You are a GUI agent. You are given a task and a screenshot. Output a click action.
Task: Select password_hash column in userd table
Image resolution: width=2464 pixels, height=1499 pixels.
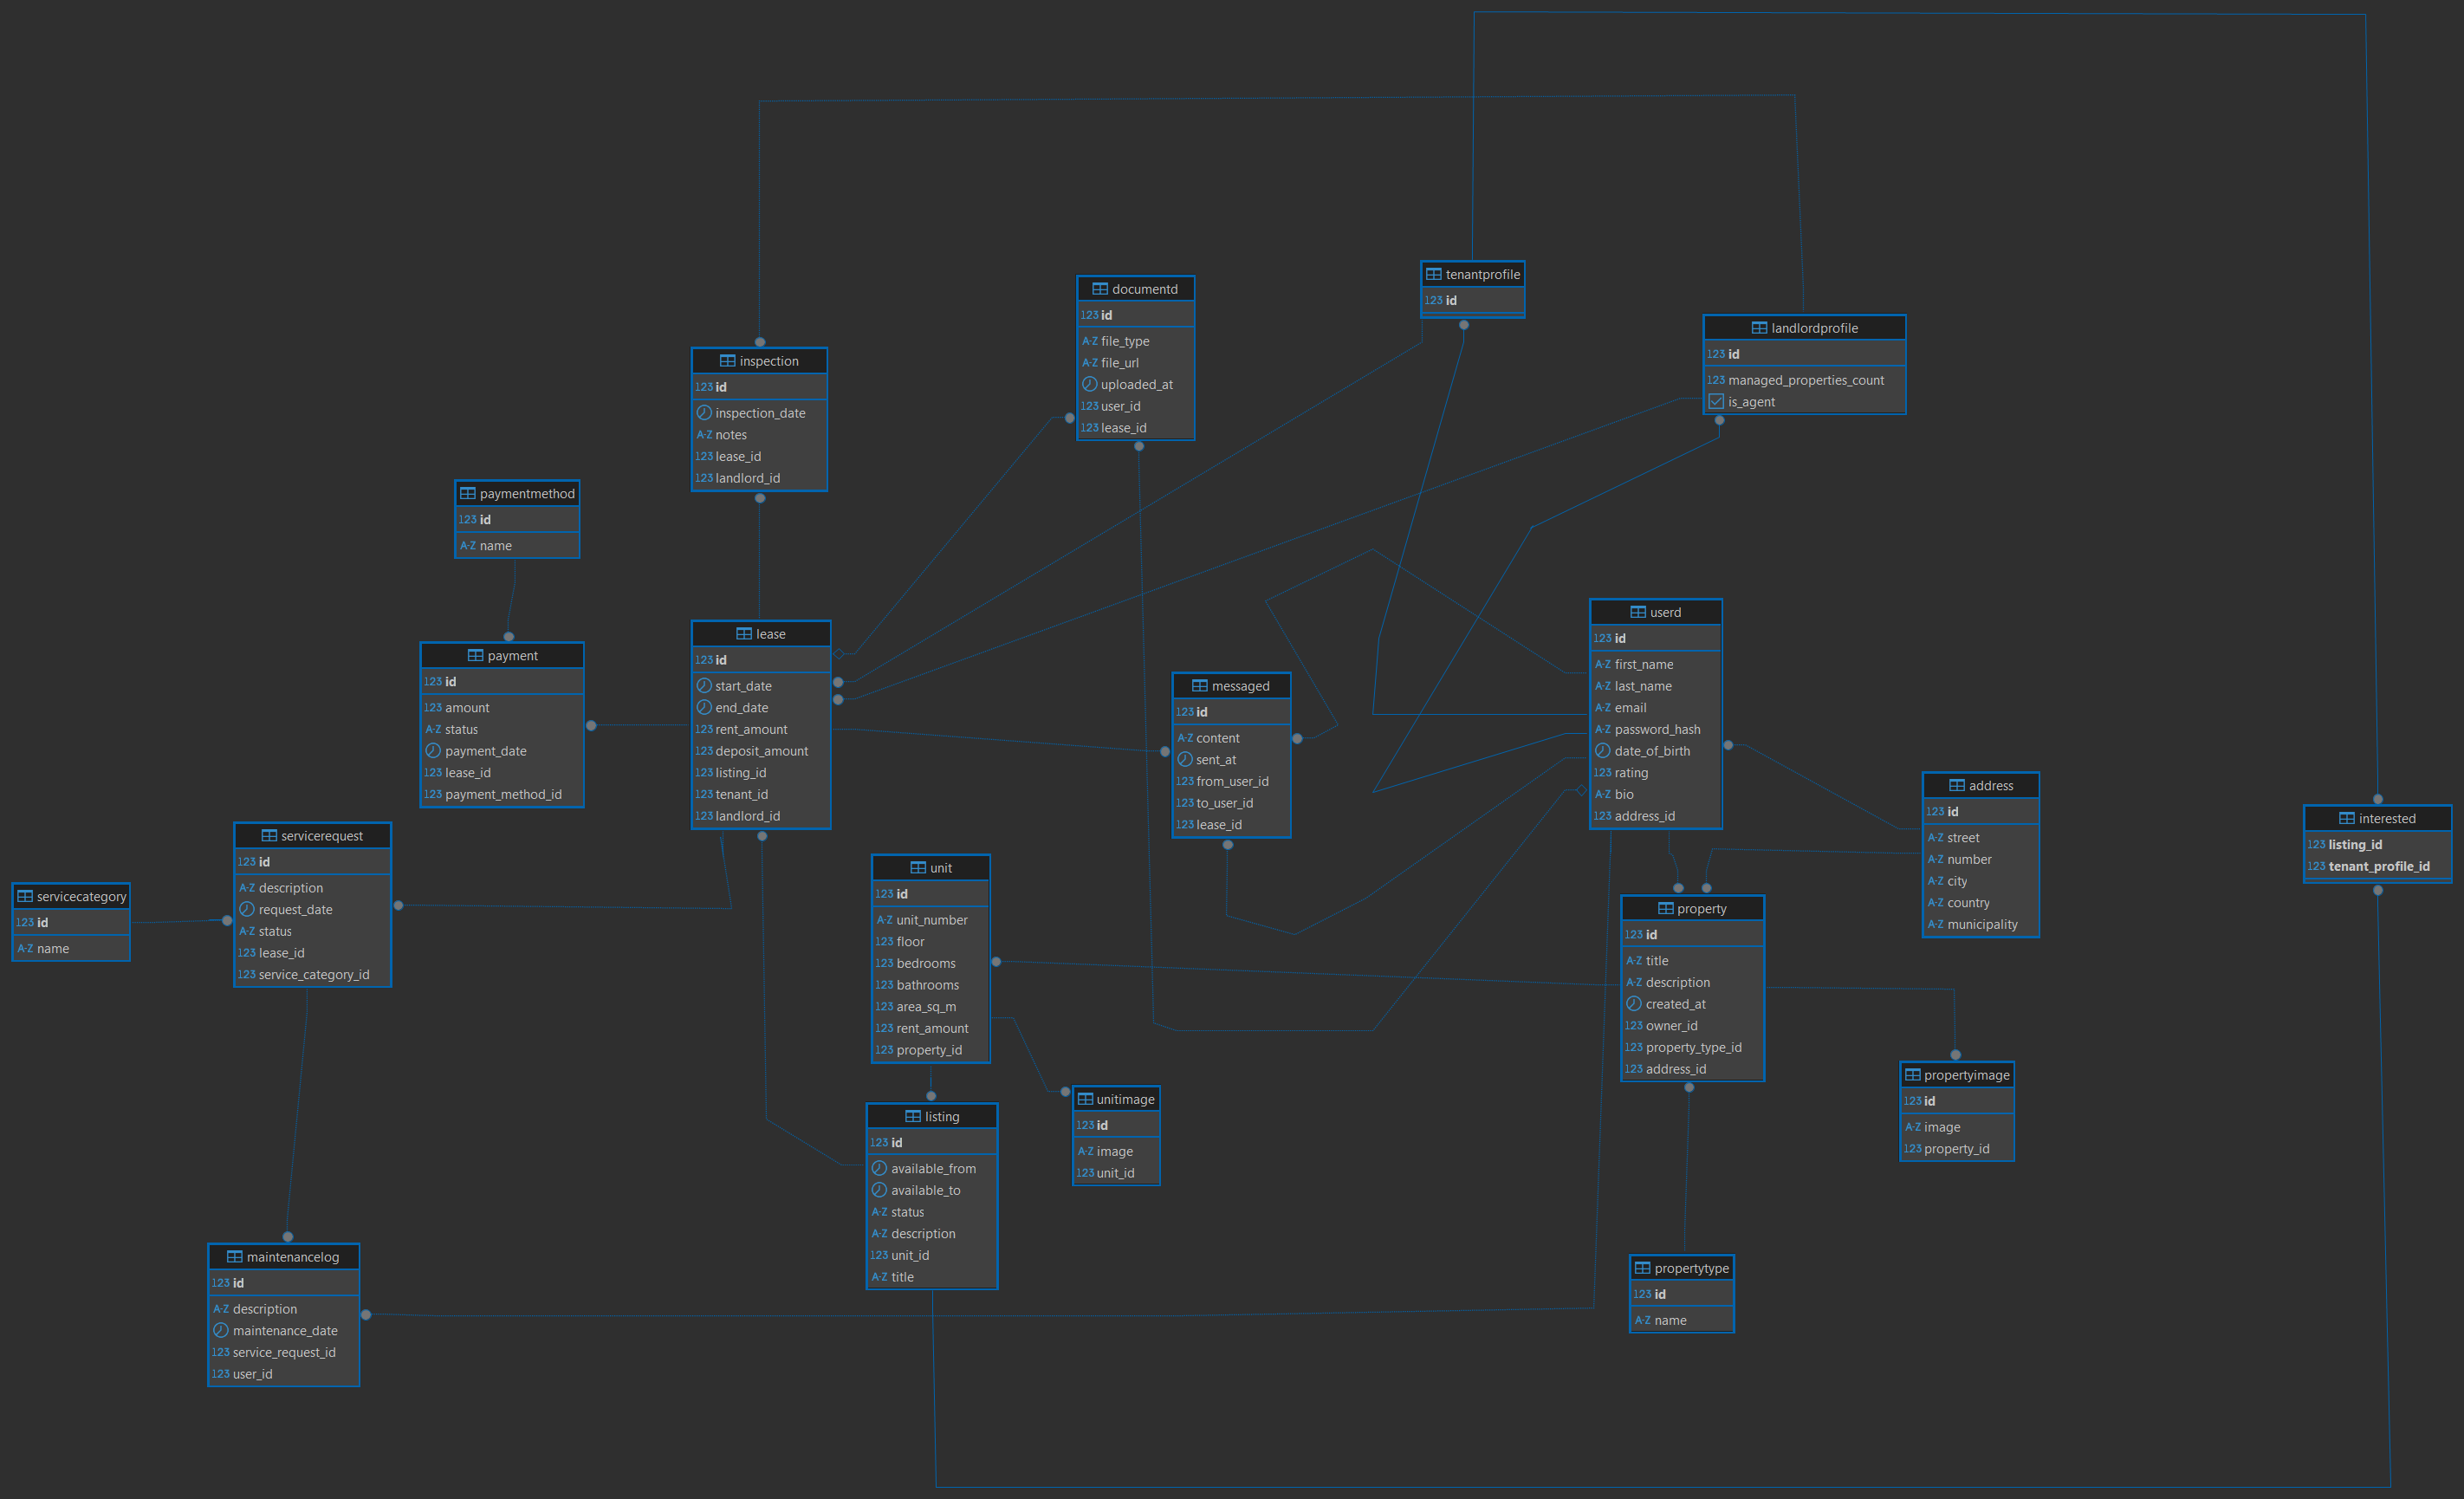point(1656,729)
